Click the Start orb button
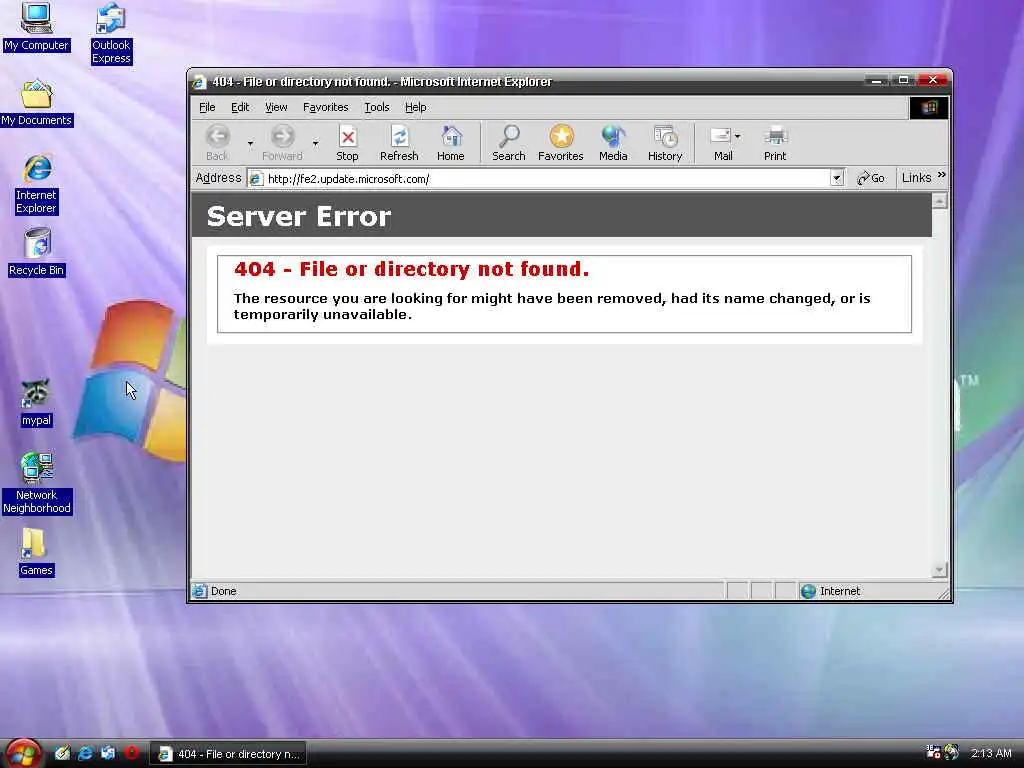 tap(23, 753)
